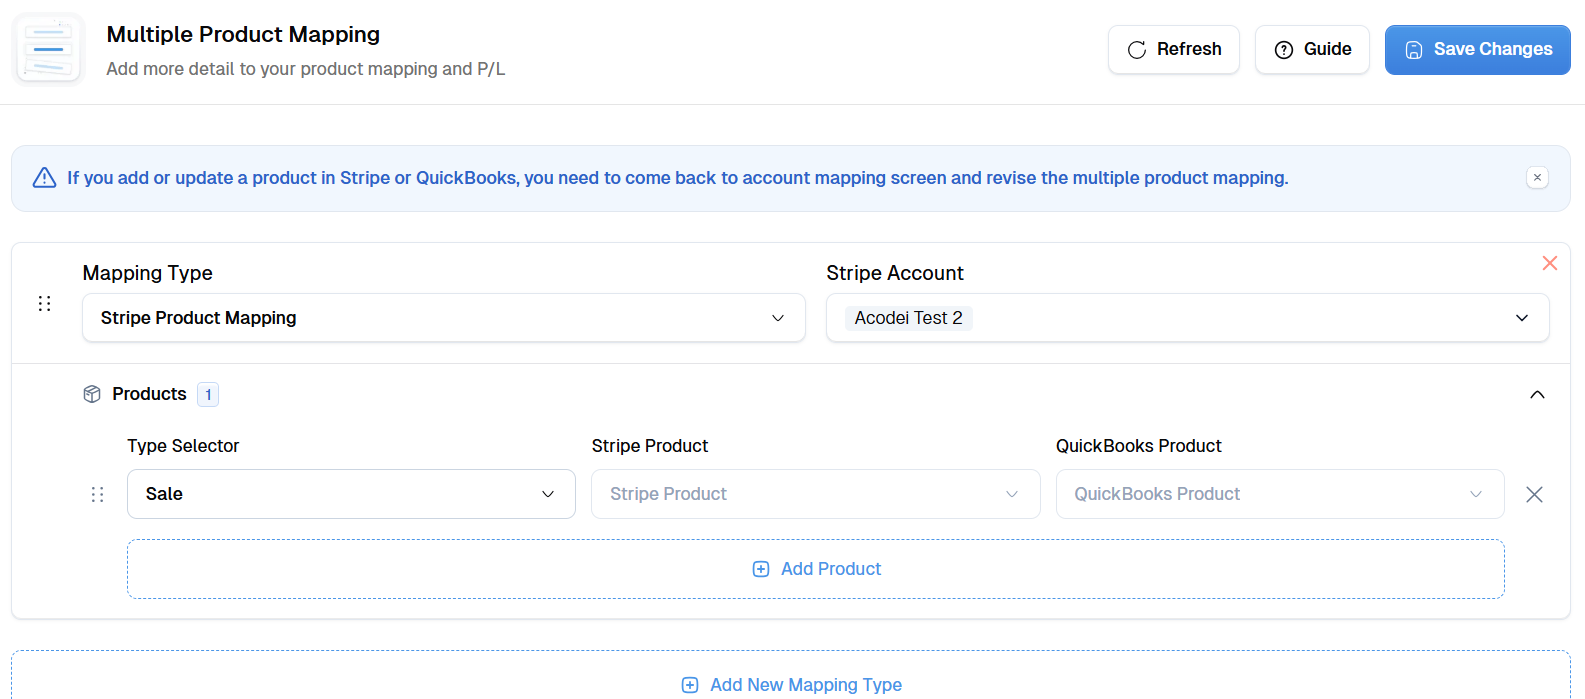The height and width of the screenshot is (699, 1585).
Task: Click the drag handle beside Sale row
Action: pyautogui.click(x=97, y=494)
